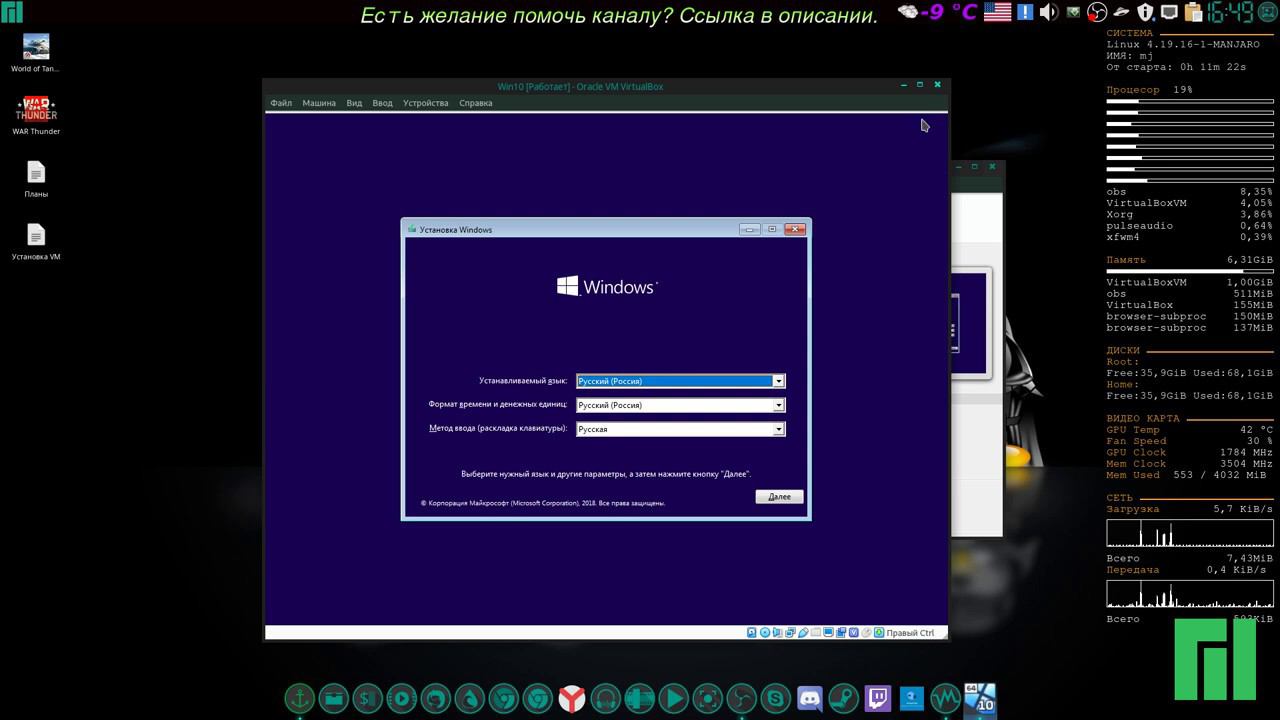Click the audio indicator in VirtualBox status bar
This screenshot has height=720, width=1280.
coord(777,632)
